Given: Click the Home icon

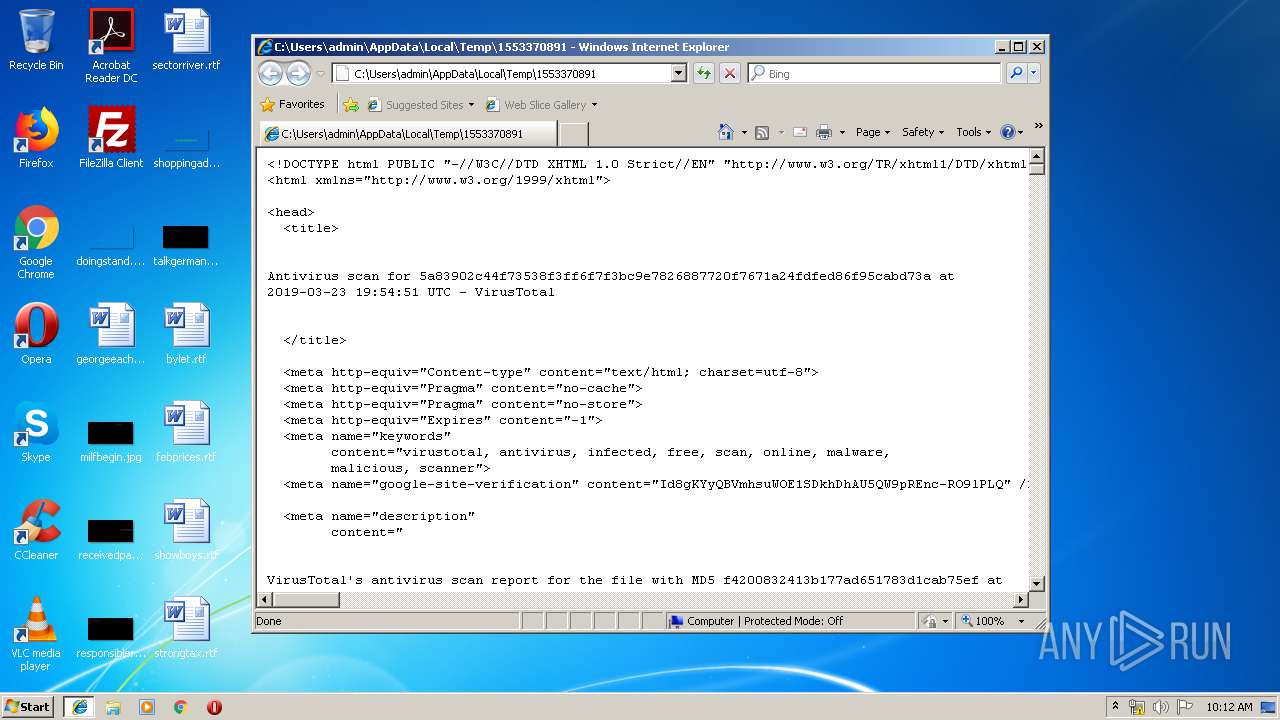Looking at the screenshot, I should [726, 132].
